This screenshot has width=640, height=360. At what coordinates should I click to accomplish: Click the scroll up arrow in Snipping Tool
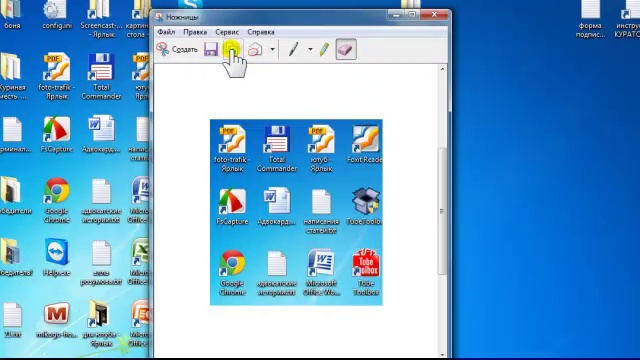442,69
